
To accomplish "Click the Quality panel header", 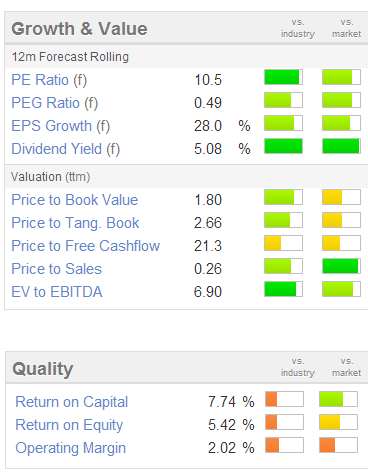I will (187, 368).
